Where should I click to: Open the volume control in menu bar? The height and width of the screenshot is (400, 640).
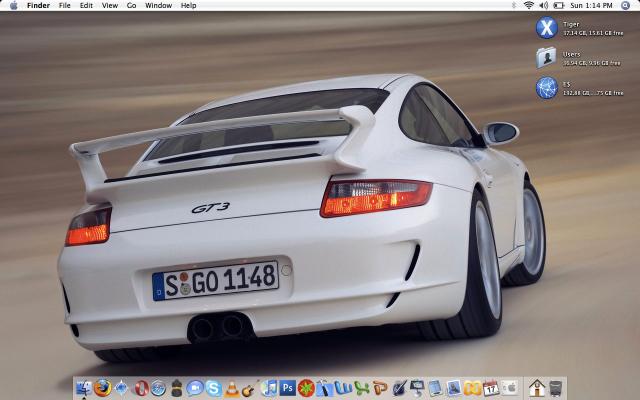[544, 5]
